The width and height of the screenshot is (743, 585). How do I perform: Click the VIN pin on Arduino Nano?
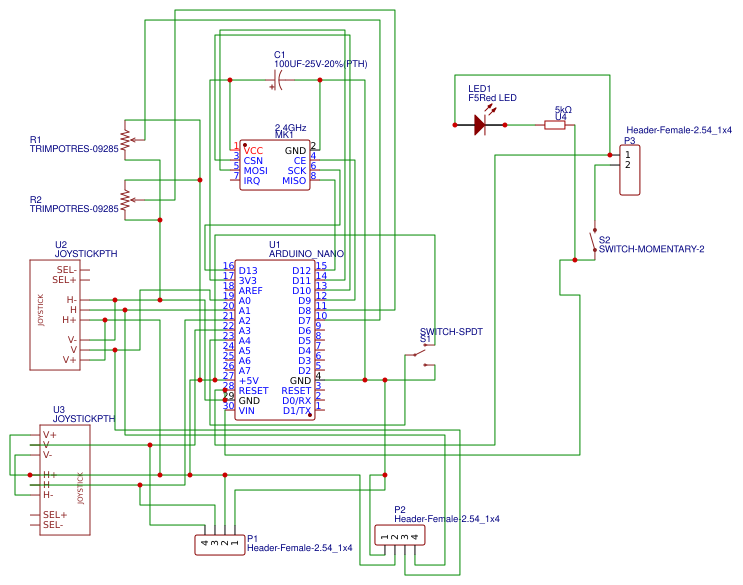(x=246, y=411)
